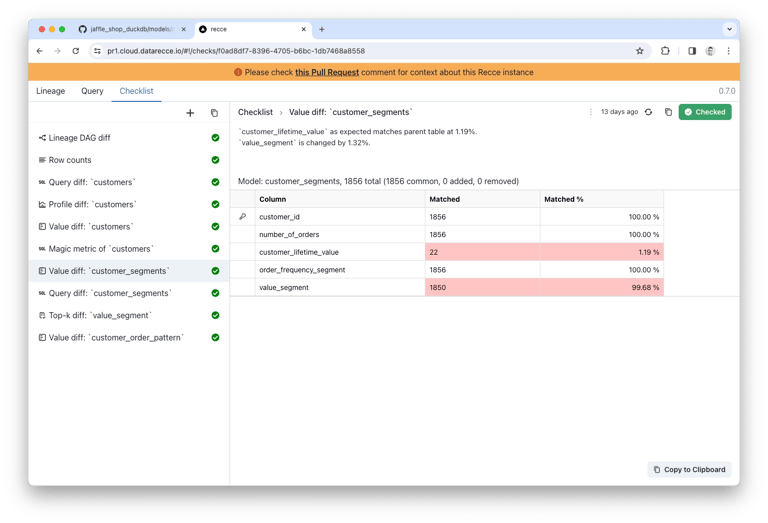Open Row counts check
Image resolution: width=768 pixels, height=523 pixels.
coord(128,160)
